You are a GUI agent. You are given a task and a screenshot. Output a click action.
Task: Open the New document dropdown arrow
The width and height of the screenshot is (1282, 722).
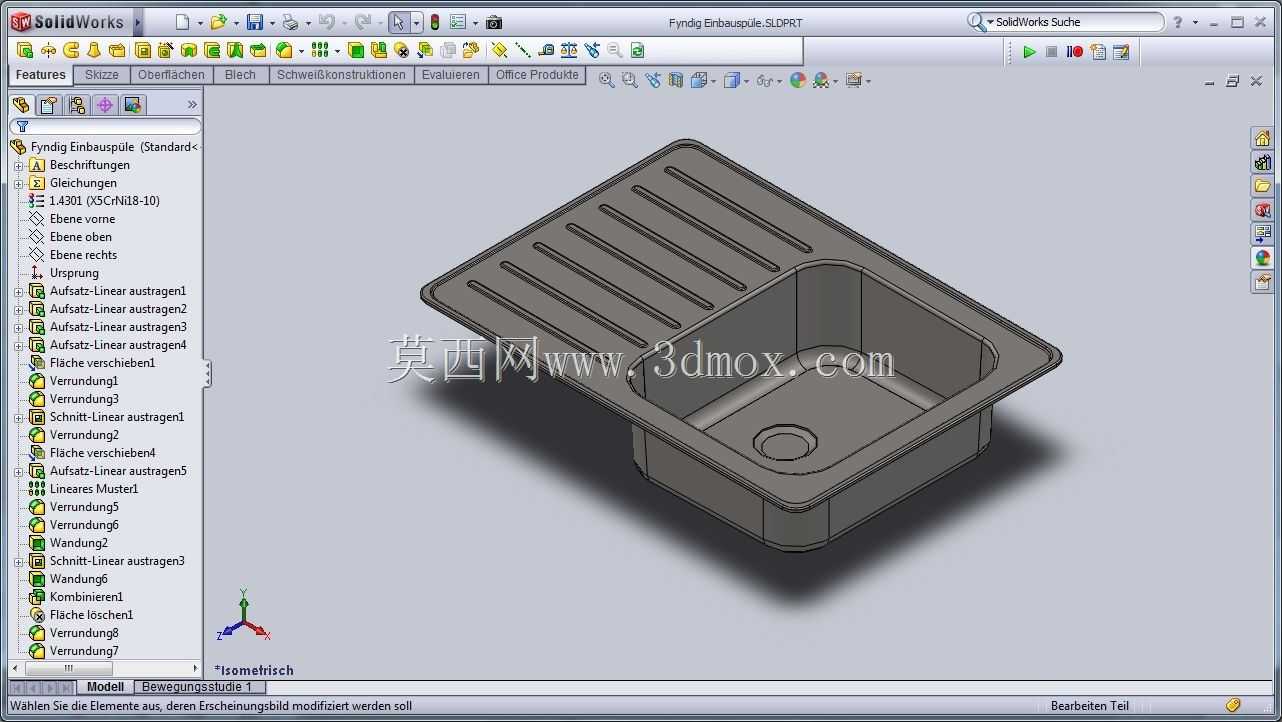click(x=200, y=23)
